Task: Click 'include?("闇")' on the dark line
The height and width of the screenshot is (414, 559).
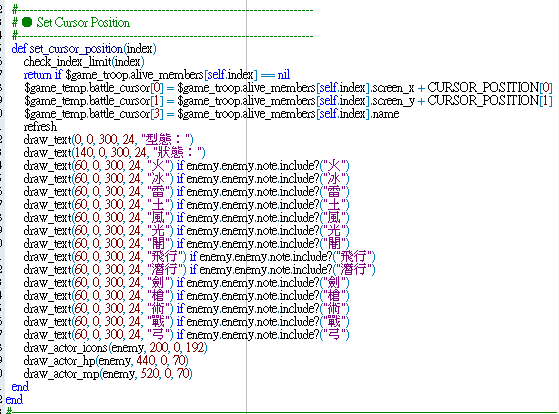Action: (x=314, y=244)
